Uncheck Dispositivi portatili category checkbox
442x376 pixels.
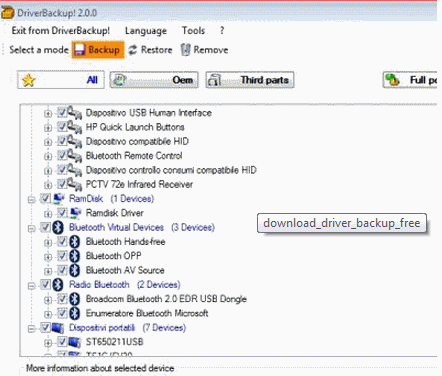pyautogui.click(x=45, y=327)
